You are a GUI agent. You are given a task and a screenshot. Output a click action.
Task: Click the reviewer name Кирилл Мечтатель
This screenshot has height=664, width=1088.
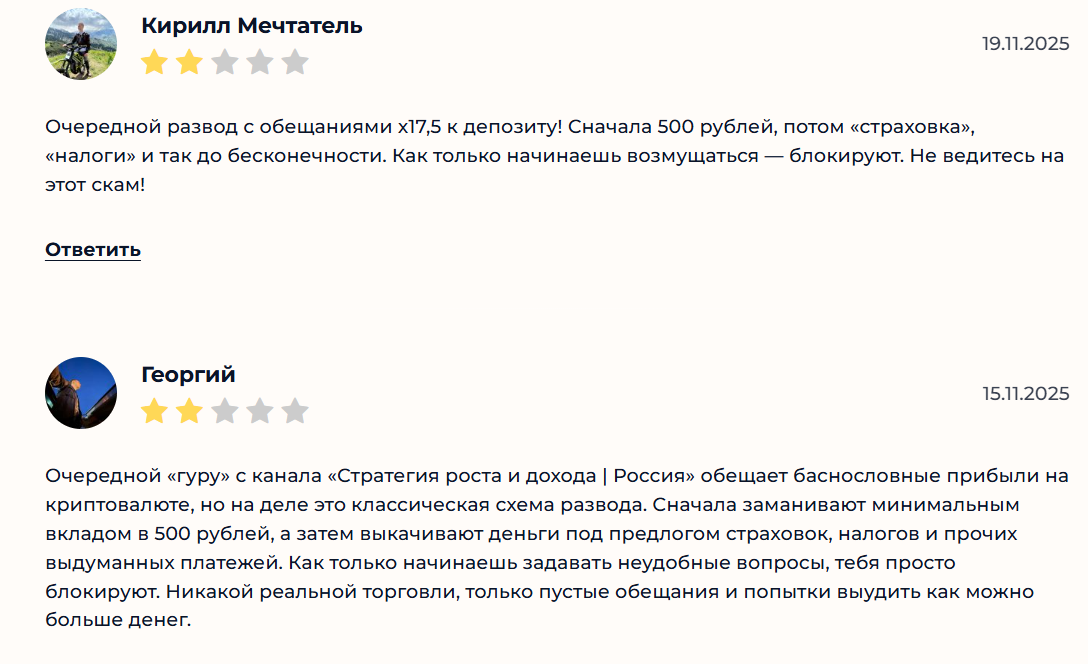252,26
